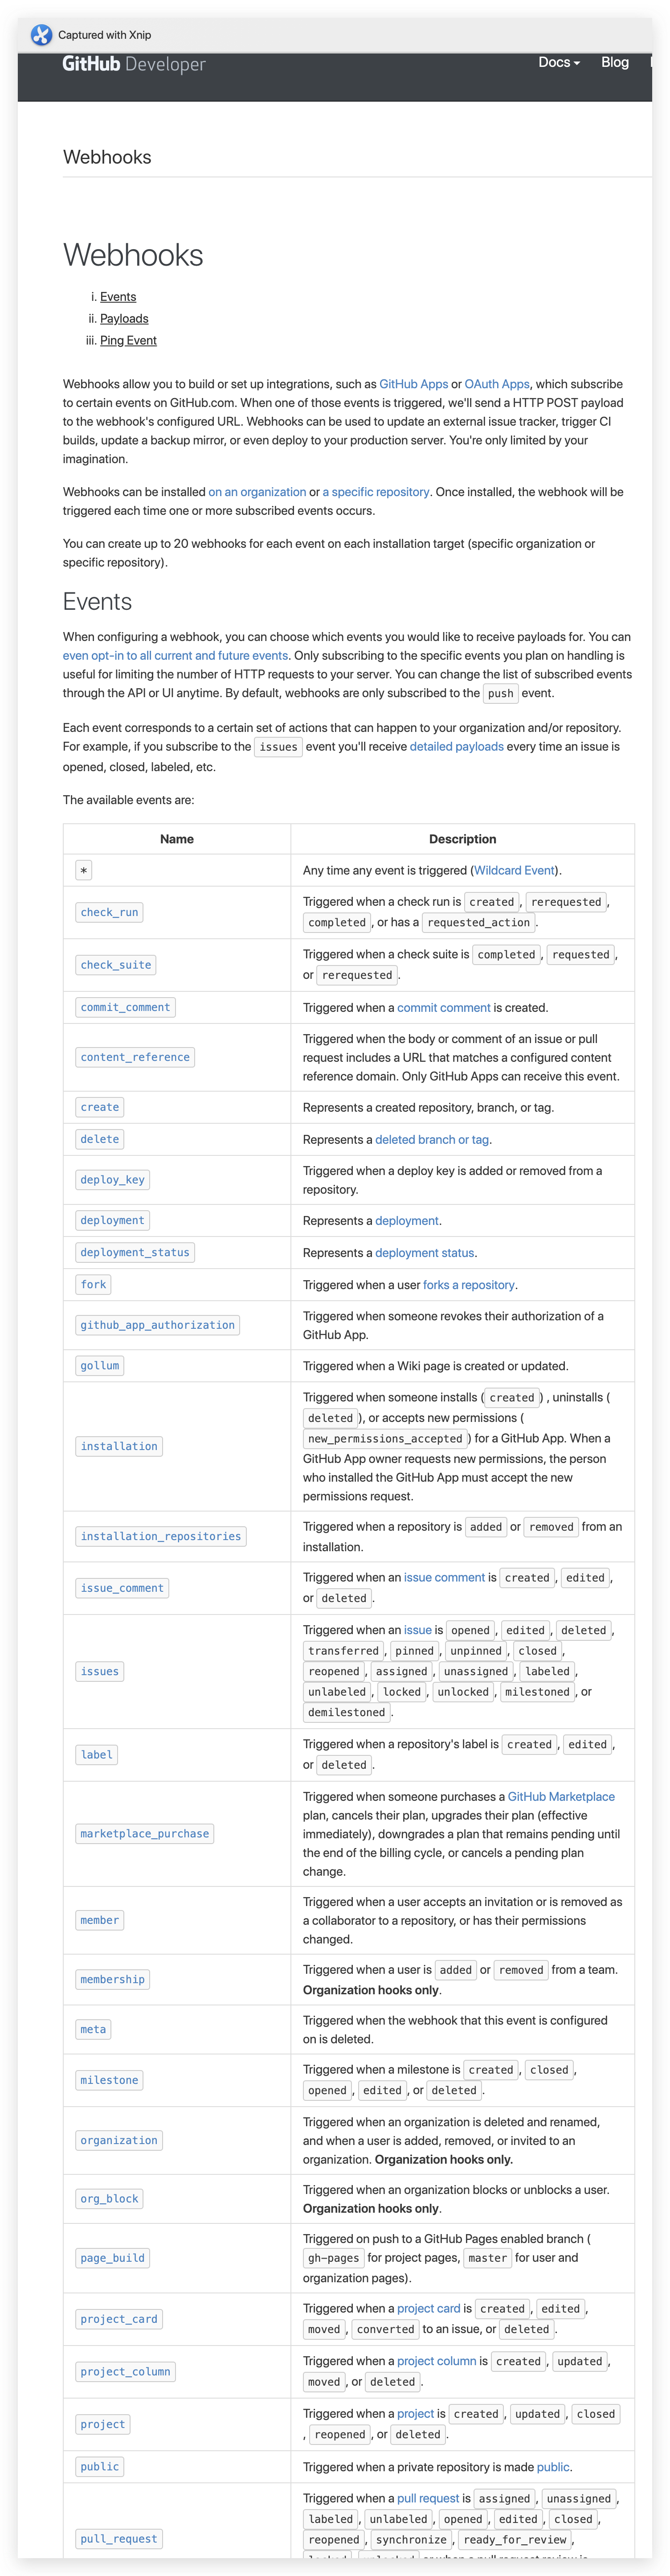Follow the 'on an organization' link
Viewport: 670px width, 2576px height.
(x=257, y=492)
